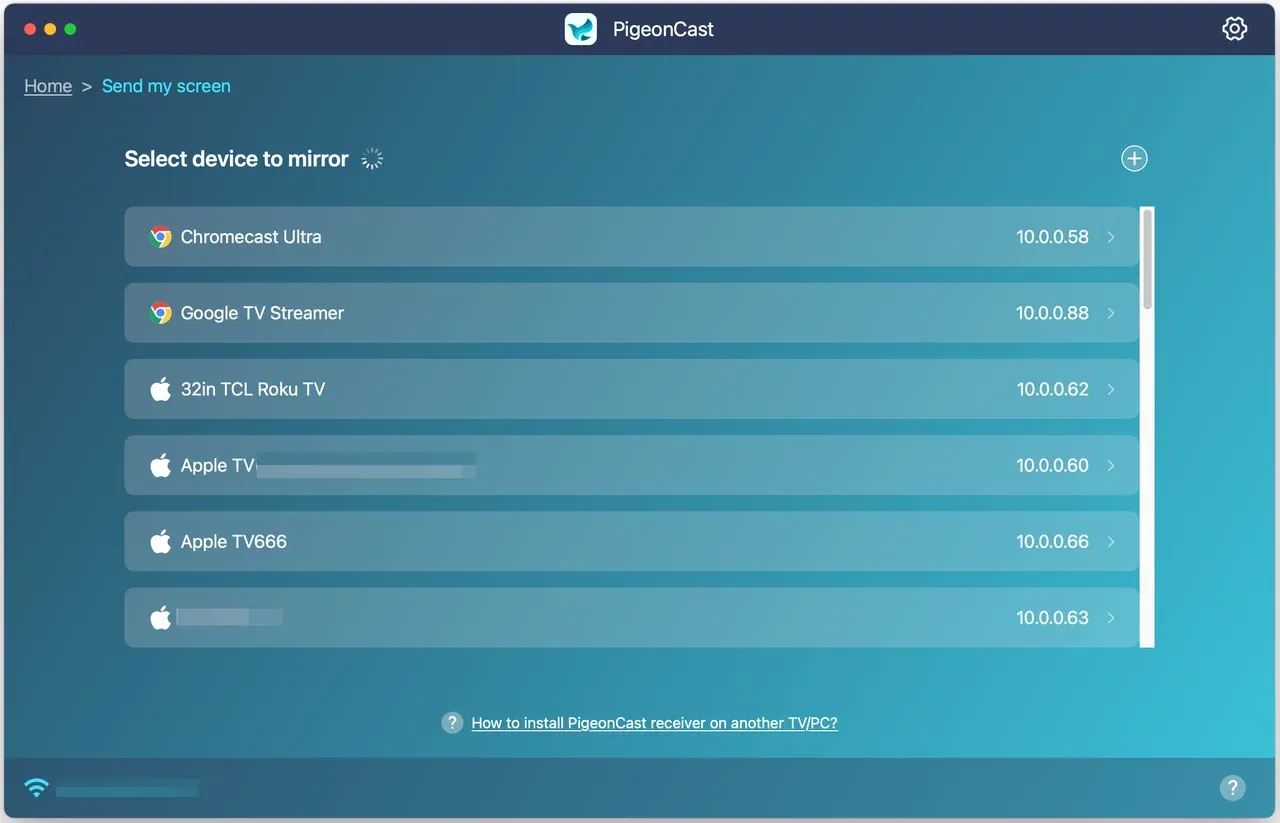Click the device list scrollbar thumb
This screenshot has height=823, width=1280.
click(x=1148, y=258)
